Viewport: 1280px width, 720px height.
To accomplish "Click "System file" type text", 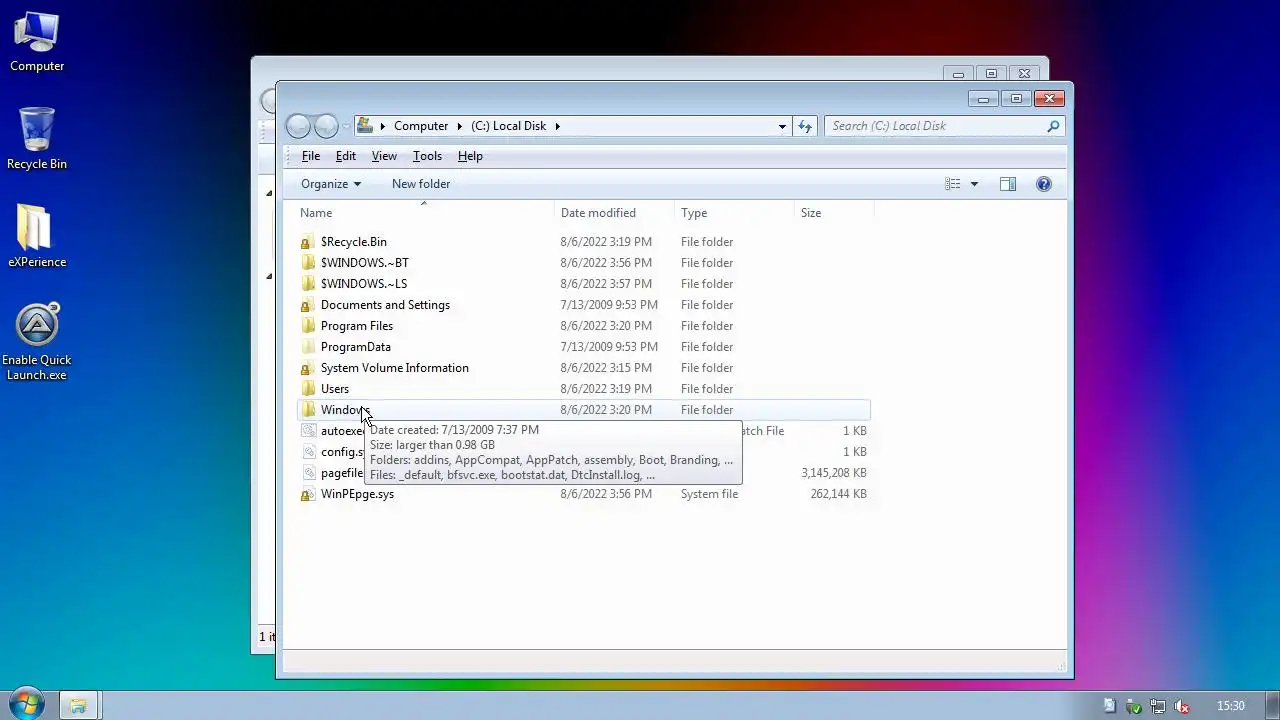I will click(710, 494).
